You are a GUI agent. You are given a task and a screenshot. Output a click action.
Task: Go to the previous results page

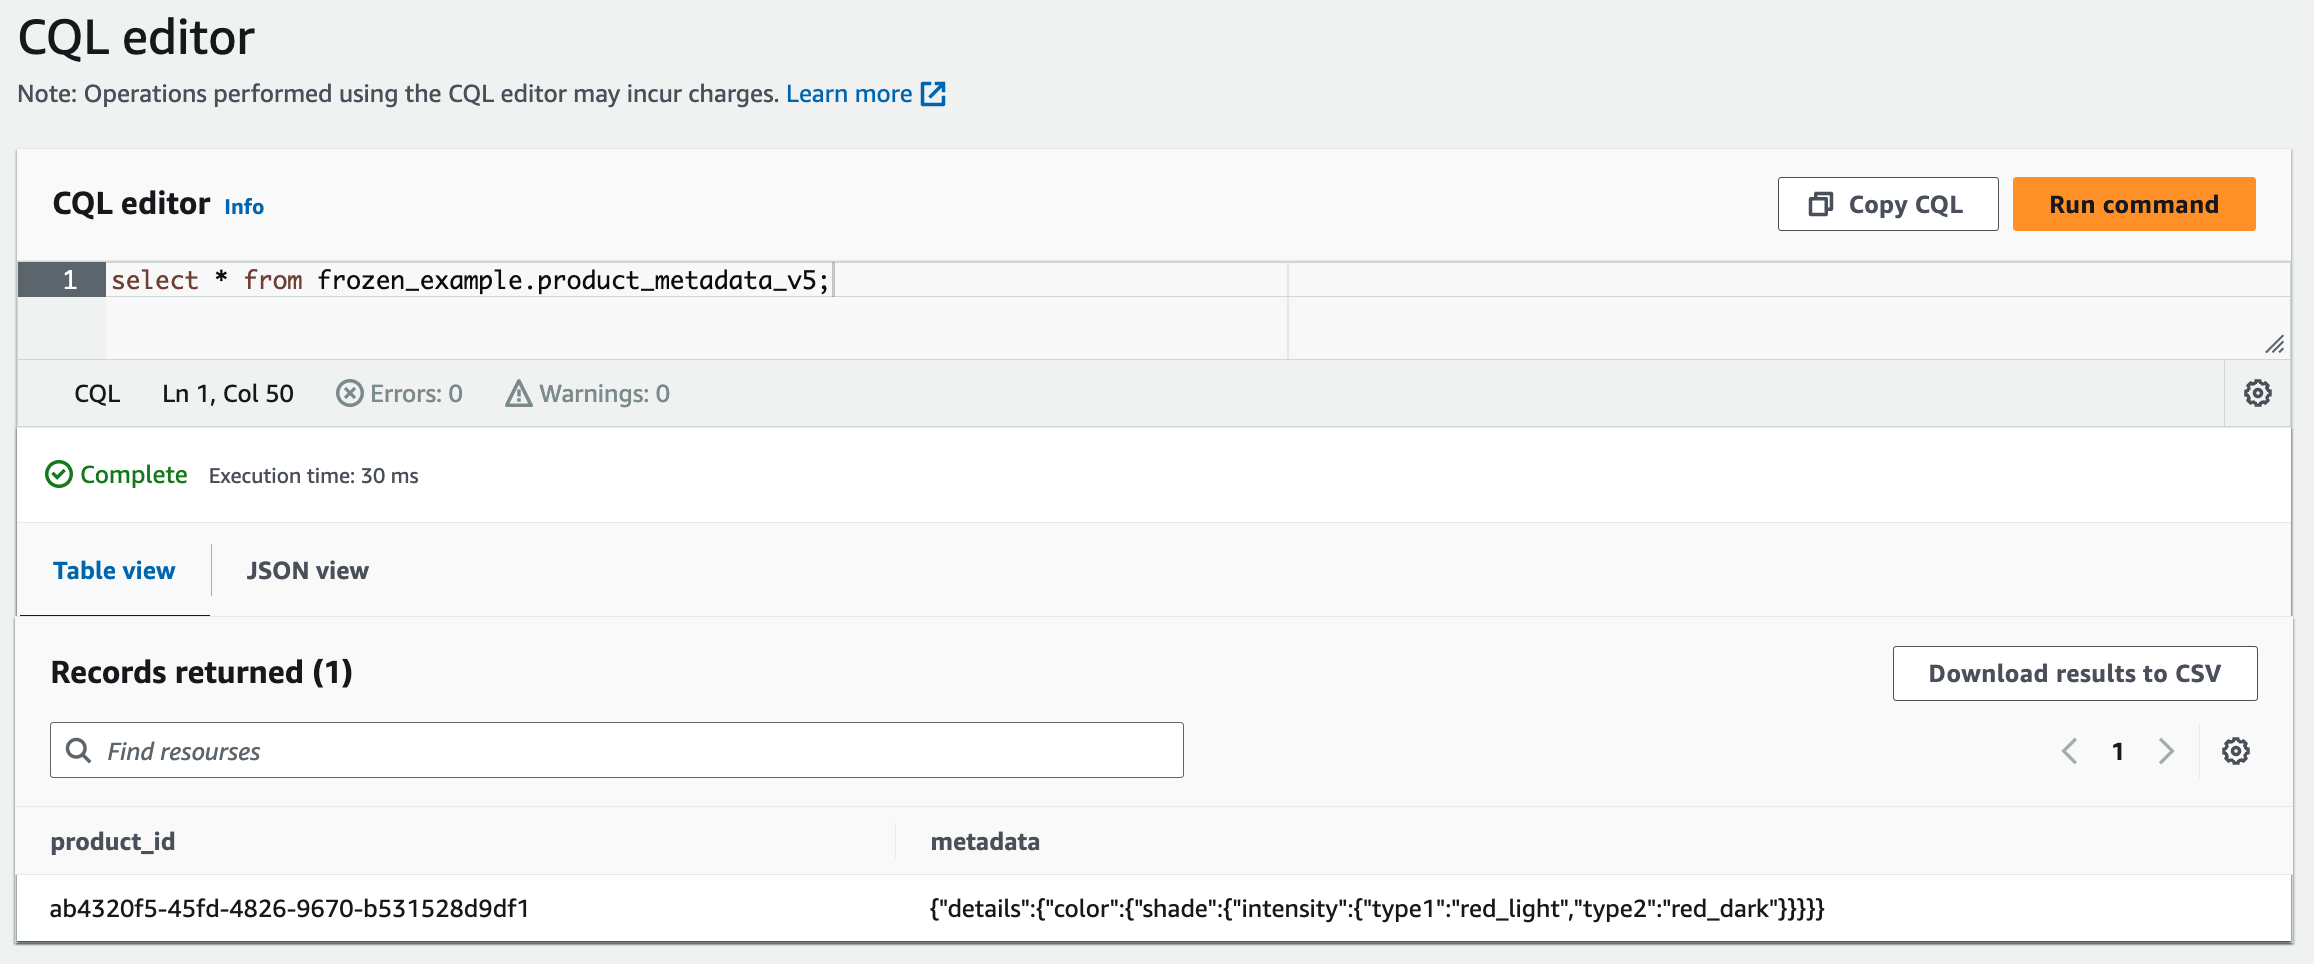[x=2069, y=751]
